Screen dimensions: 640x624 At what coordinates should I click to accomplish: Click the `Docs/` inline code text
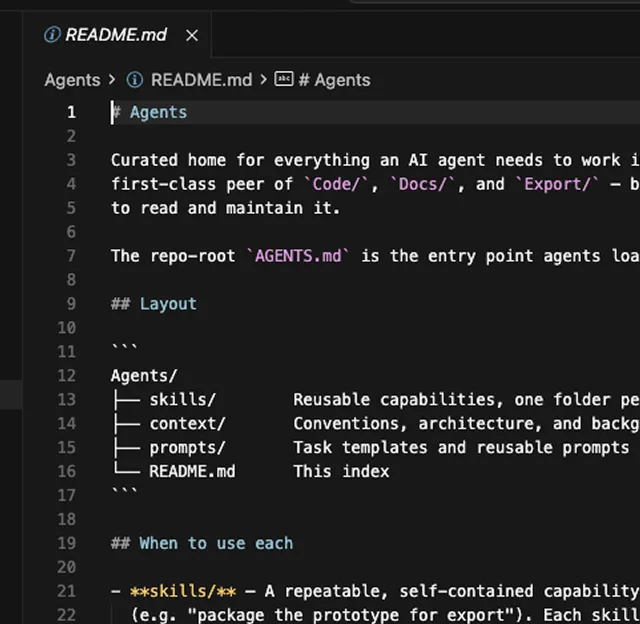tap(423, 184)
